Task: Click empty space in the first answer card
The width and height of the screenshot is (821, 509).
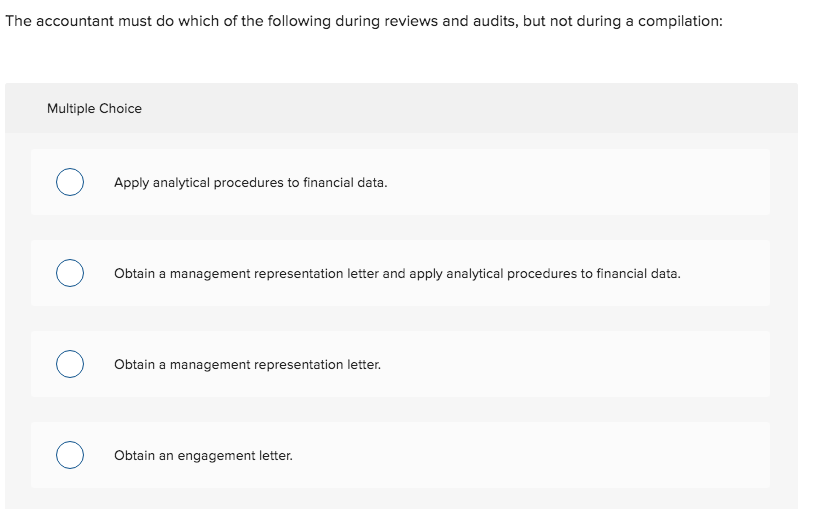Action: [576, 182]
